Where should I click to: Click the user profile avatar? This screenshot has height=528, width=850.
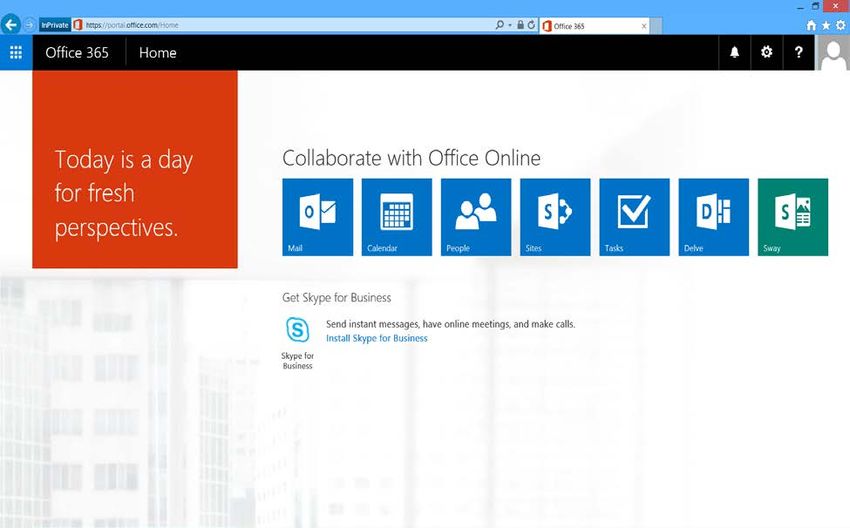pyautogui.click(x=833, y=53)
